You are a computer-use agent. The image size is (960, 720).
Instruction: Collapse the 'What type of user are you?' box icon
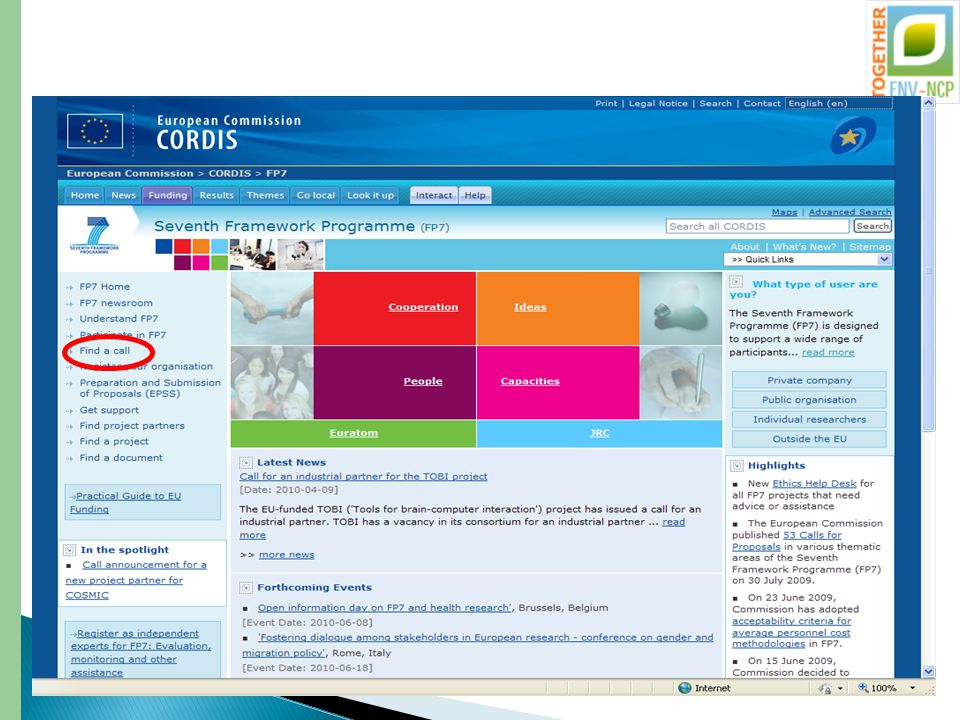pos(737,282)
